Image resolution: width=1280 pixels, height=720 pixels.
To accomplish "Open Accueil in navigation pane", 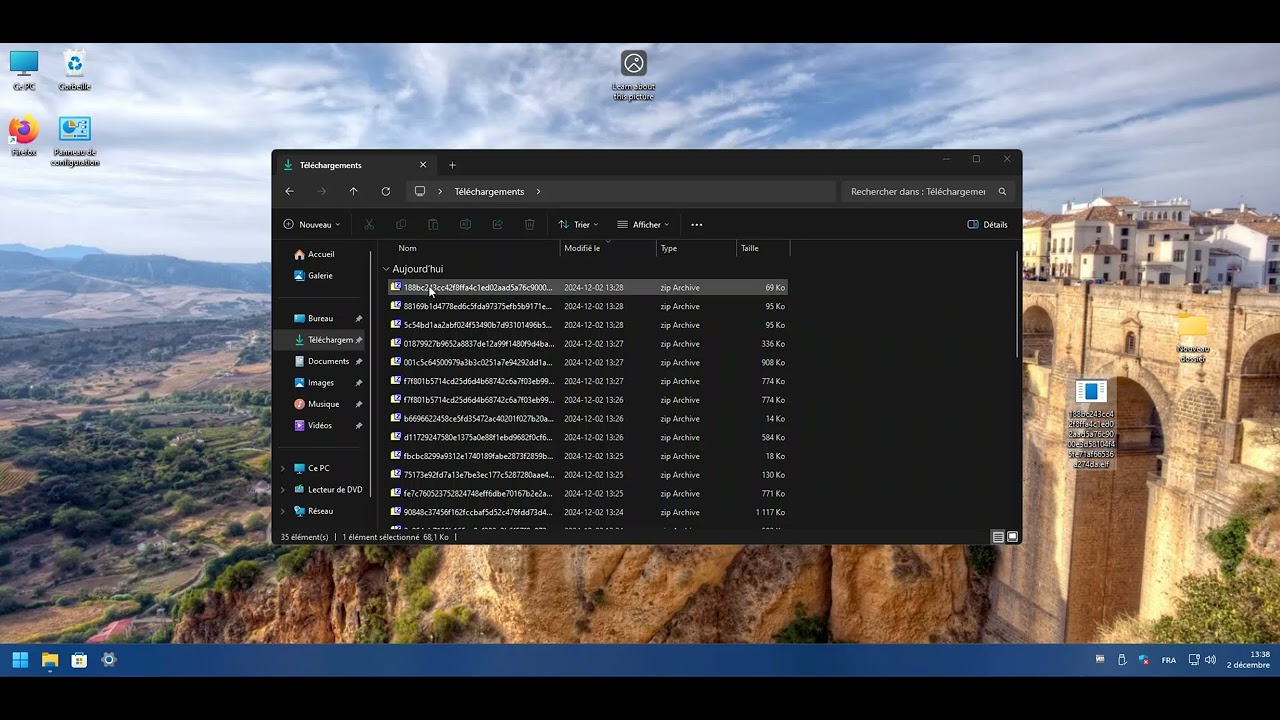I will (x=321, y=255).
